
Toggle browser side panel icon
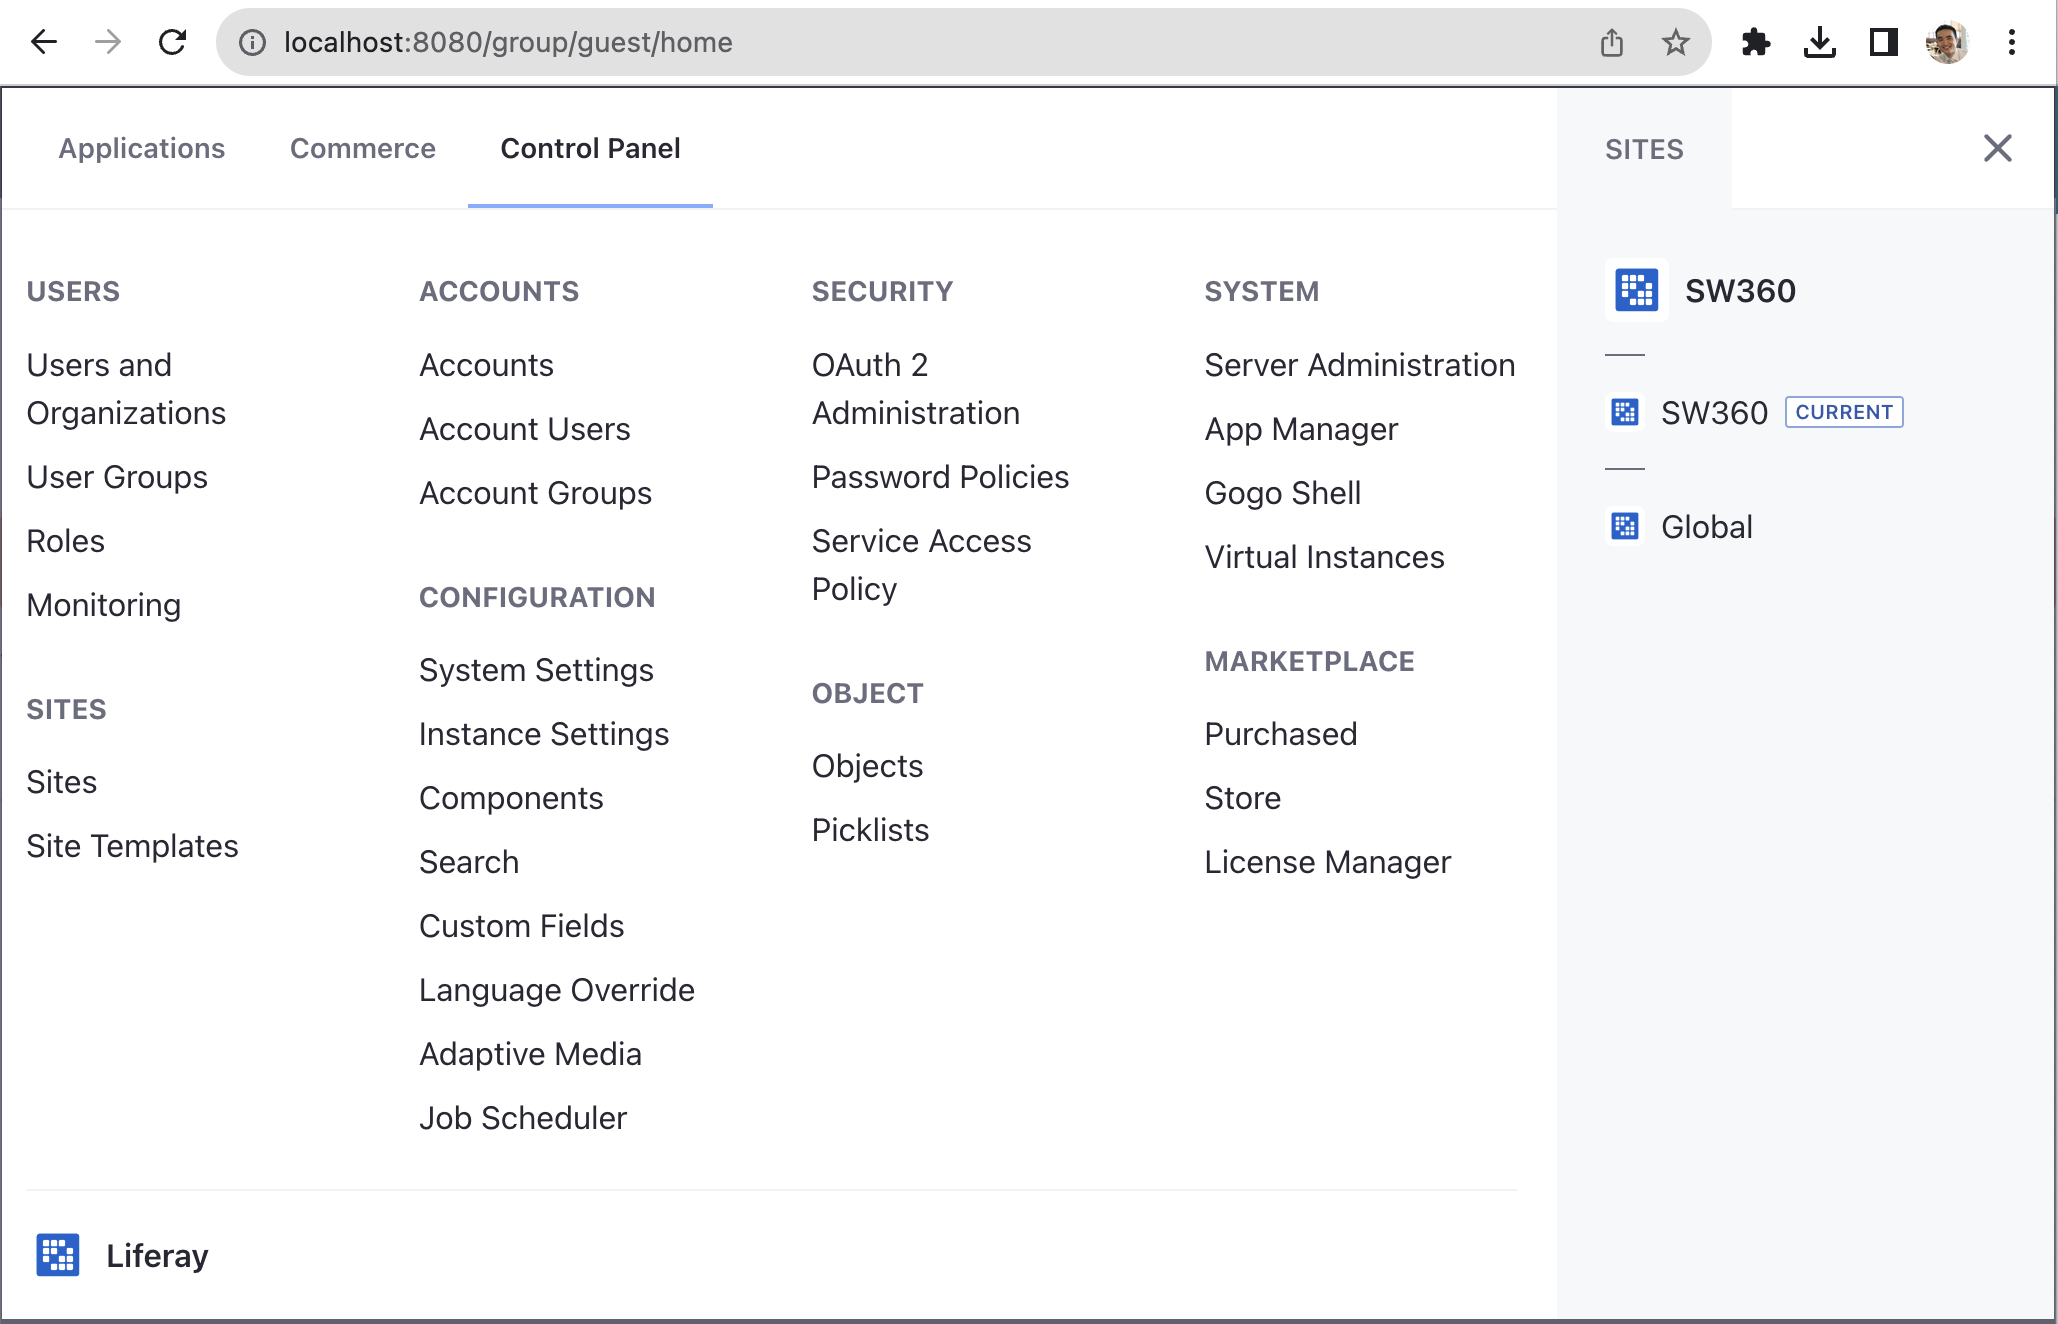pos(1883,42)
